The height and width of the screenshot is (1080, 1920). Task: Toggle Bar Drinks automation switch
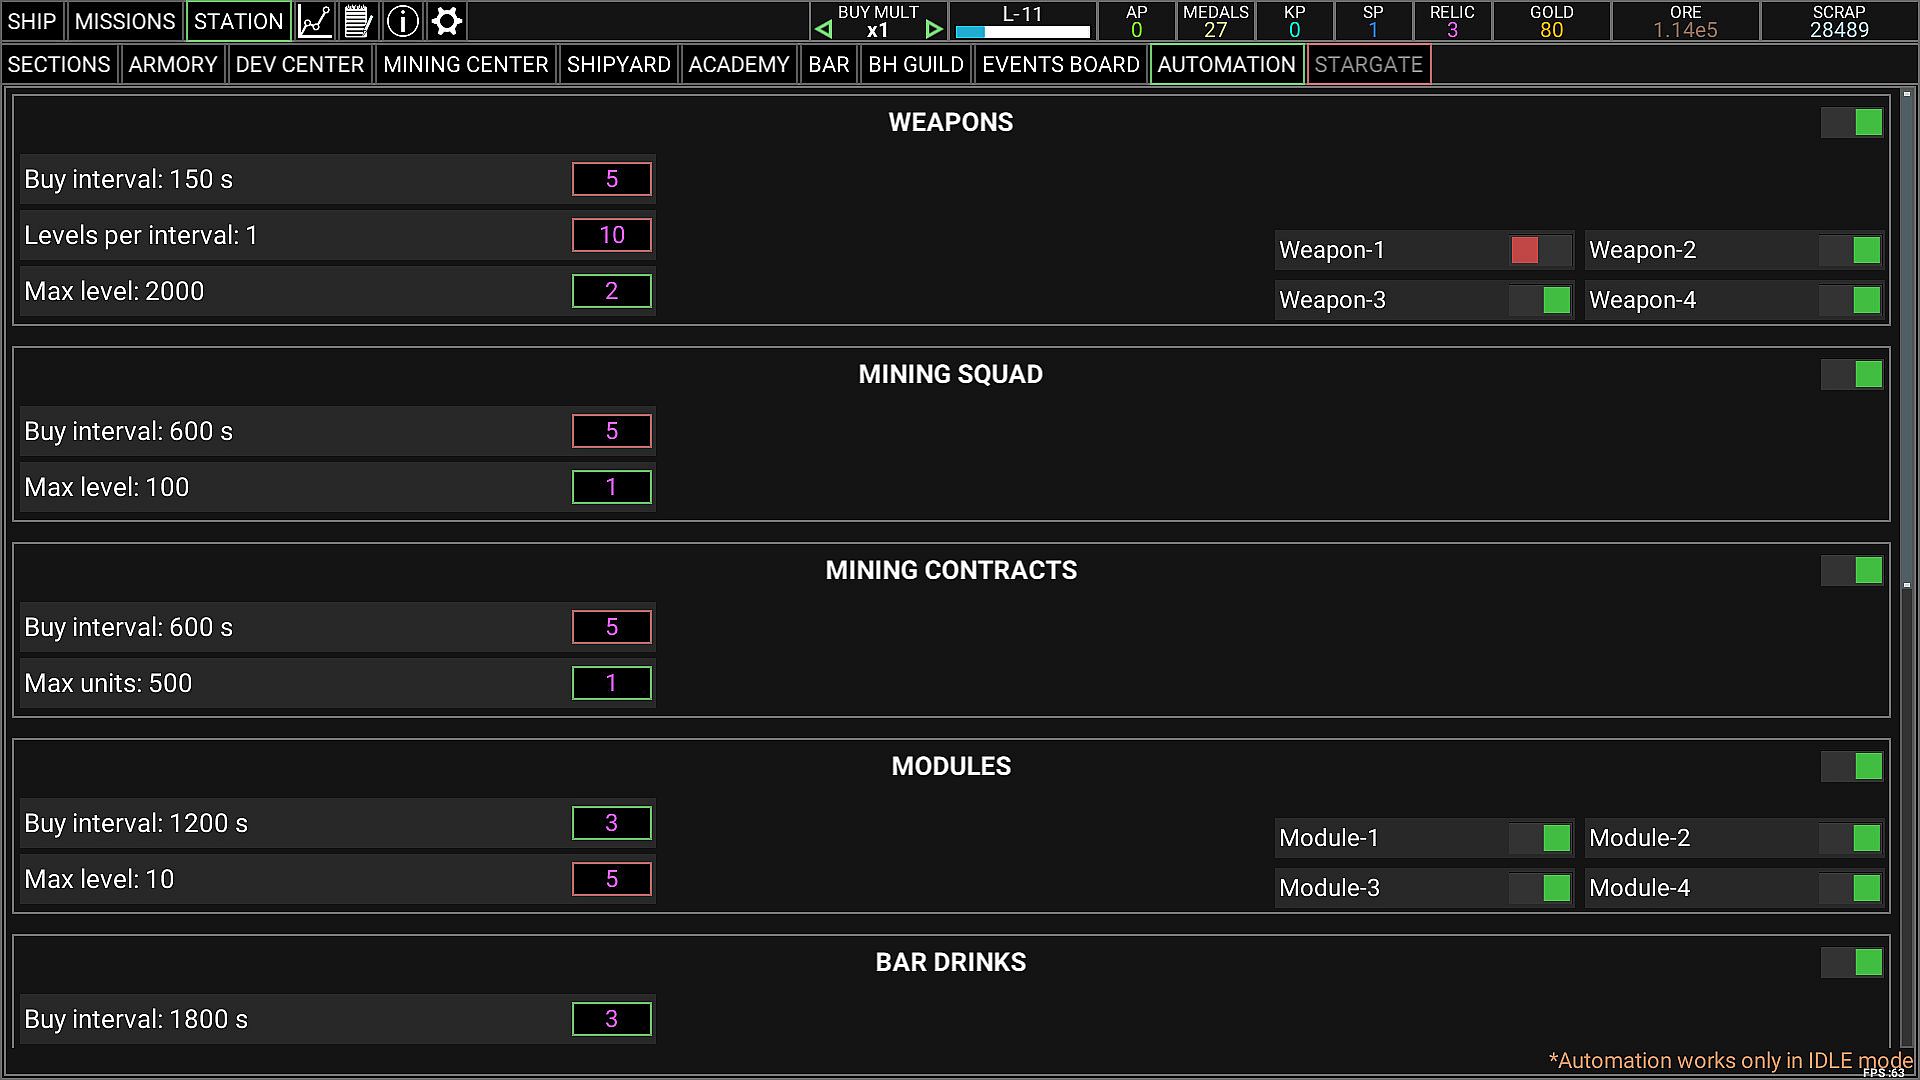click(1852, 962)
